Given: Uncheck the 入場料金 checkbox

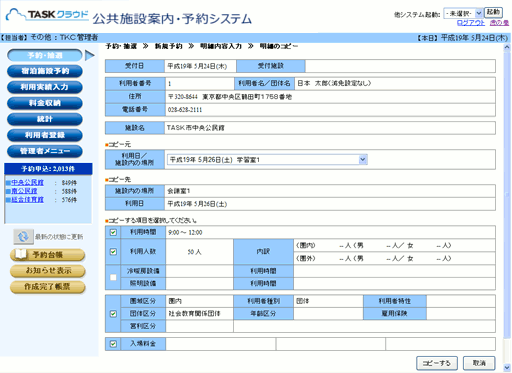Looking at the screenshot, I should click(x=113, y=344).
